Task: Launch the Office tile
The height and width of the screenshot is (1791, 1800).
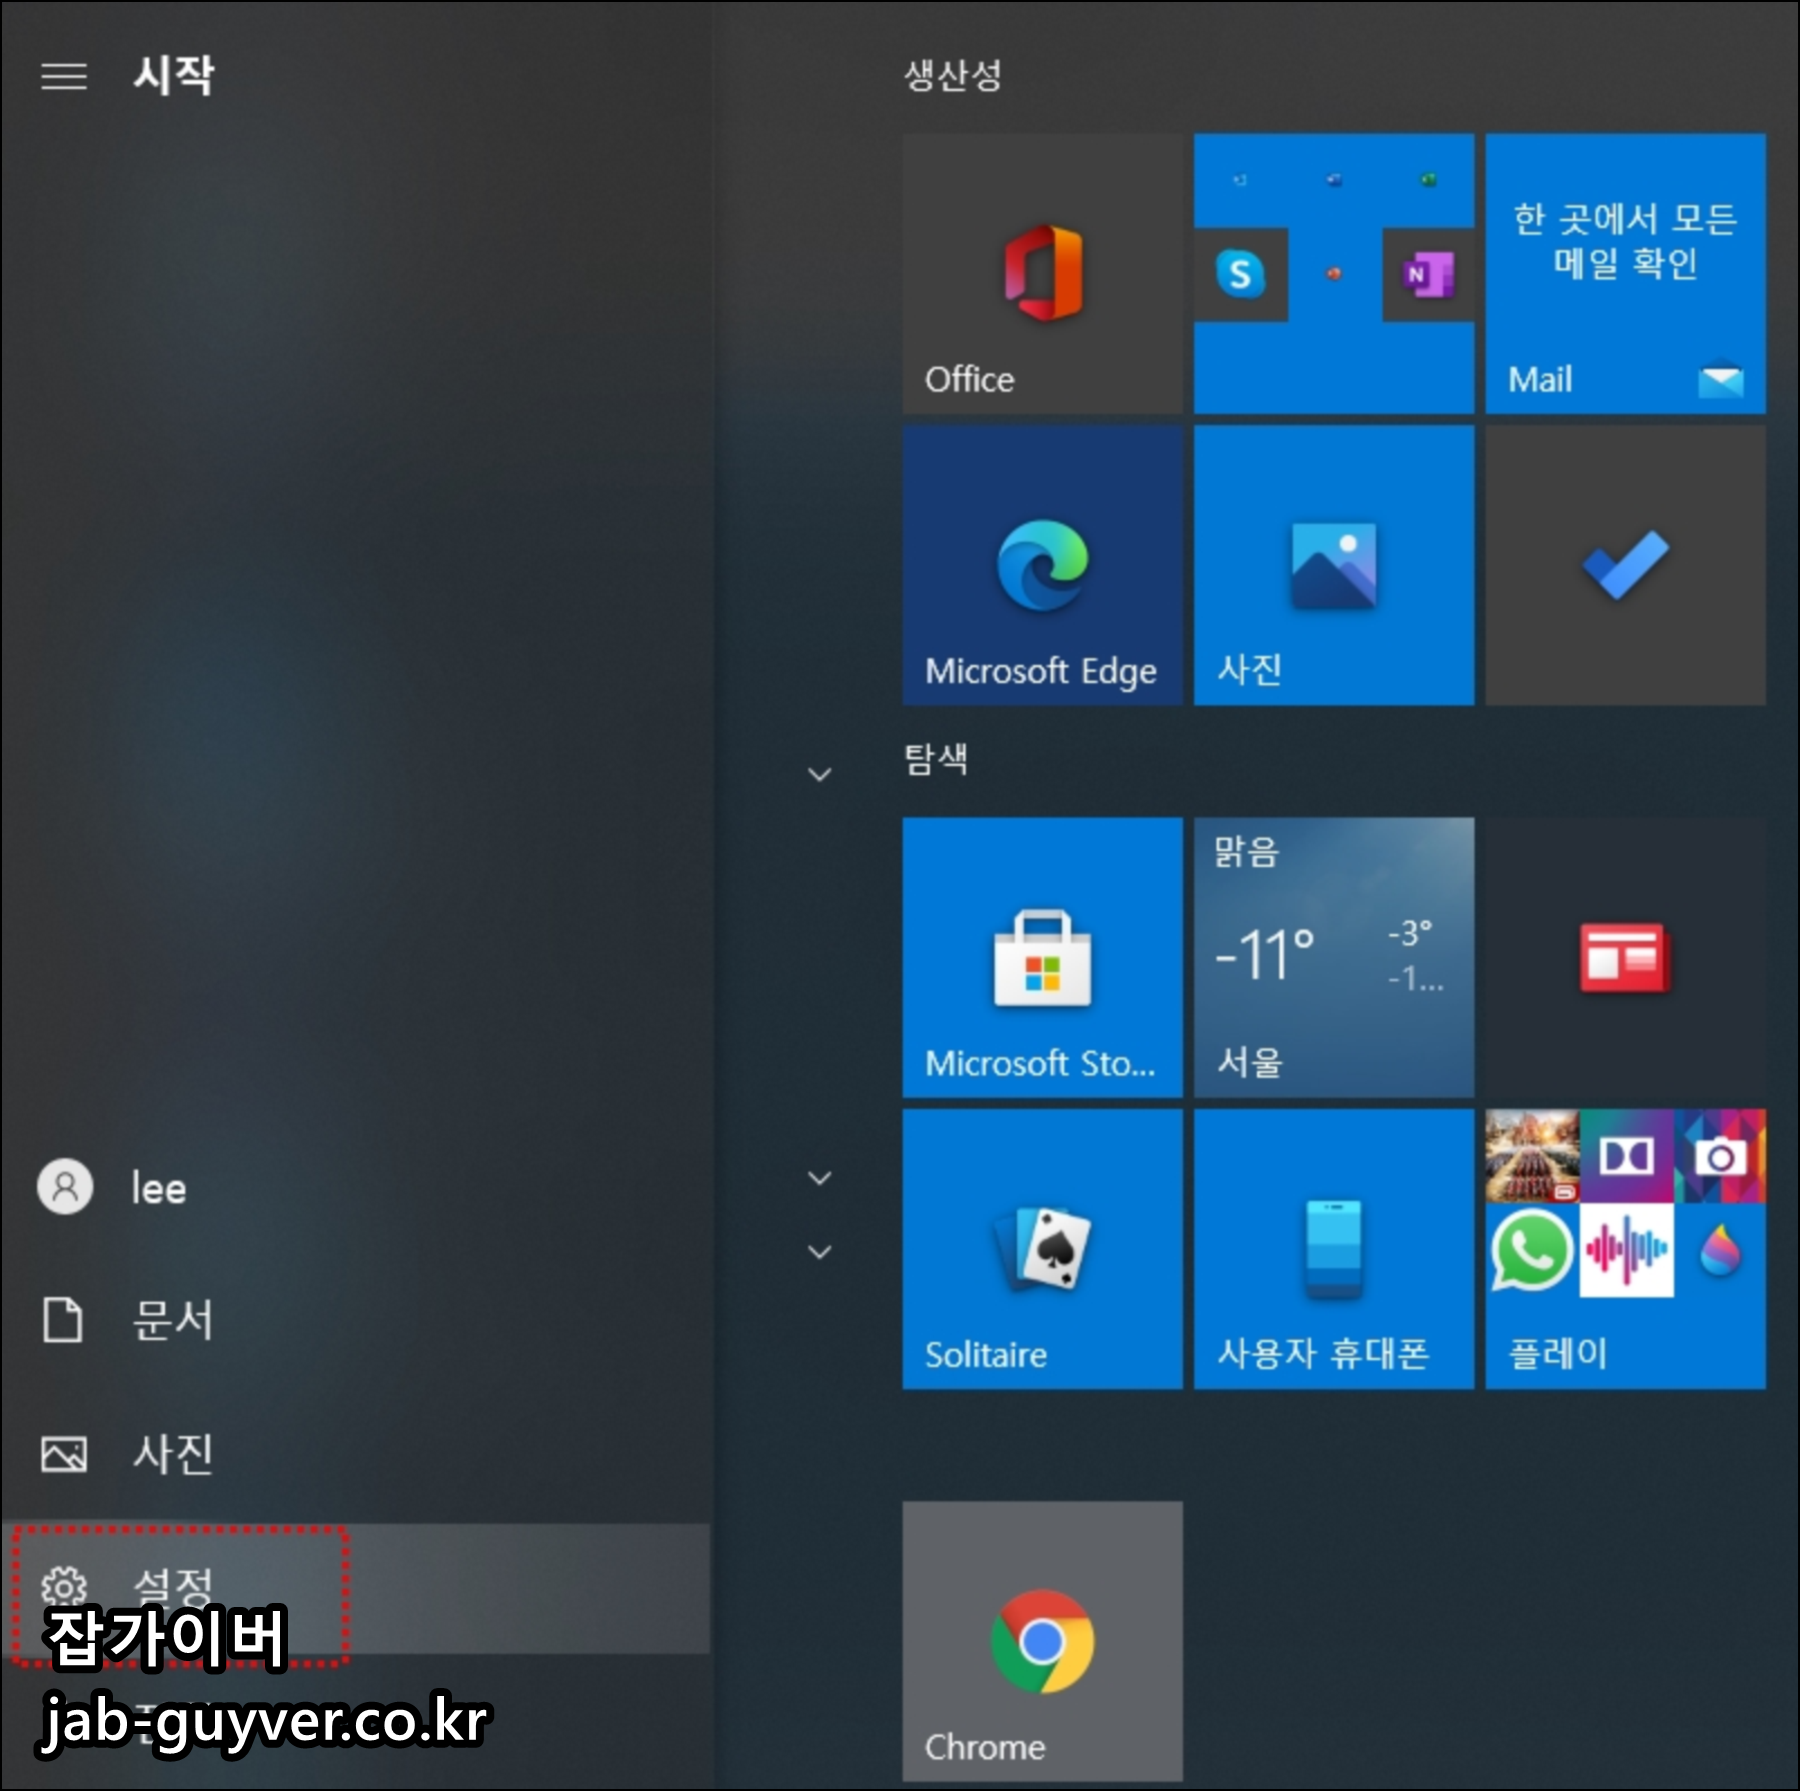Action: [1042, 273]
